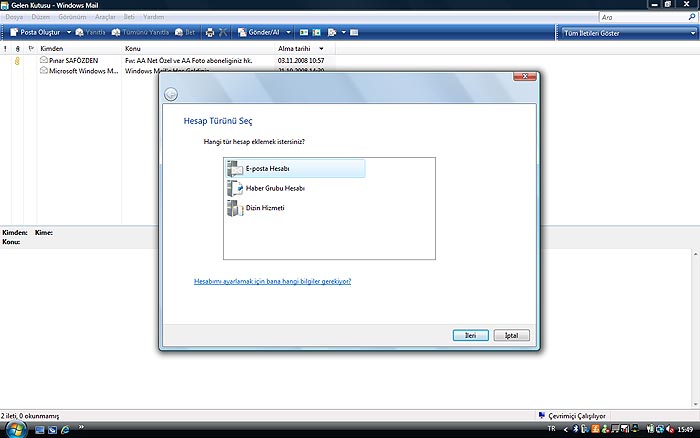Open the İleti menu
700x438 pixels.
click(x=129, y=17)
